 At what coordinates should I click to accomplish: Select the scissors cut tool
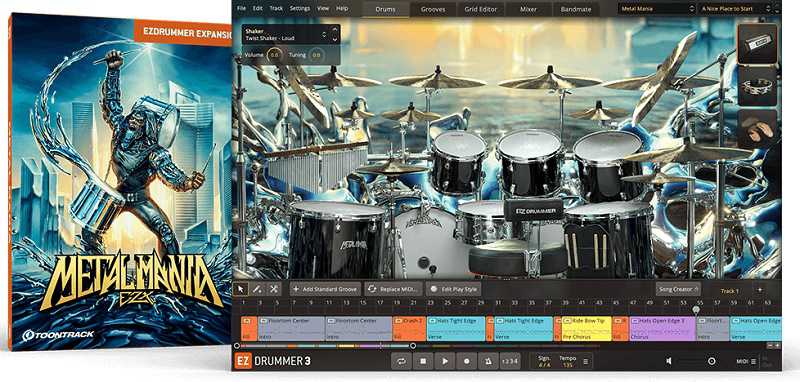273,289
